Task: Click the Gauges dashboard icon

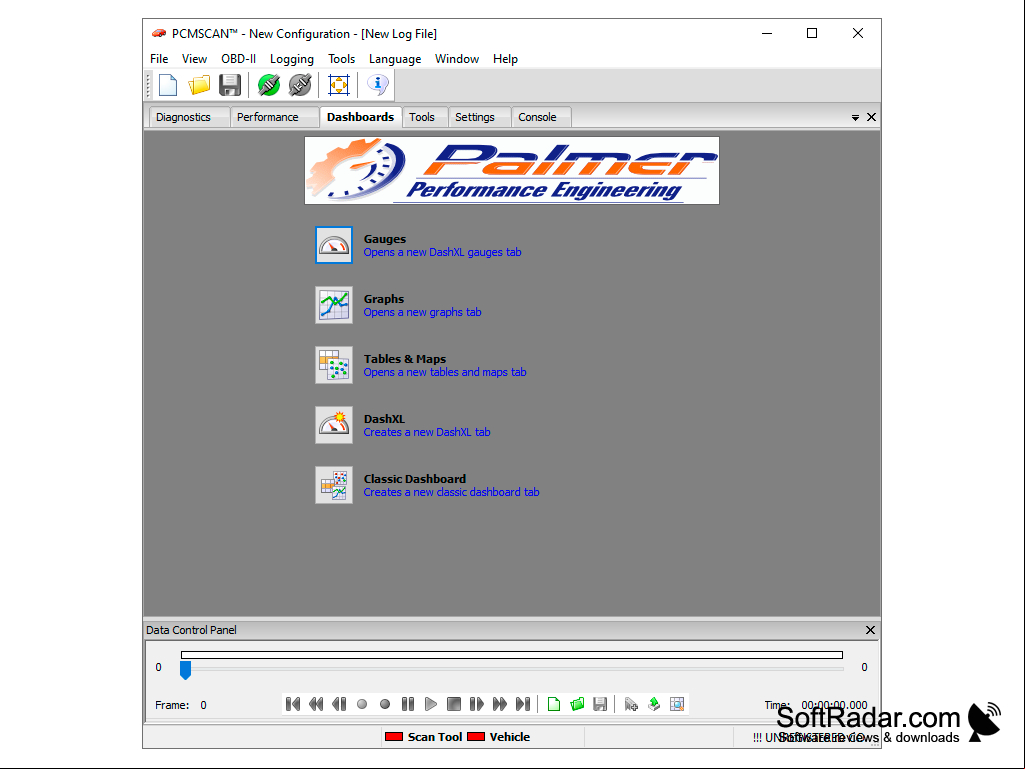Action: [x=334, y=245]
